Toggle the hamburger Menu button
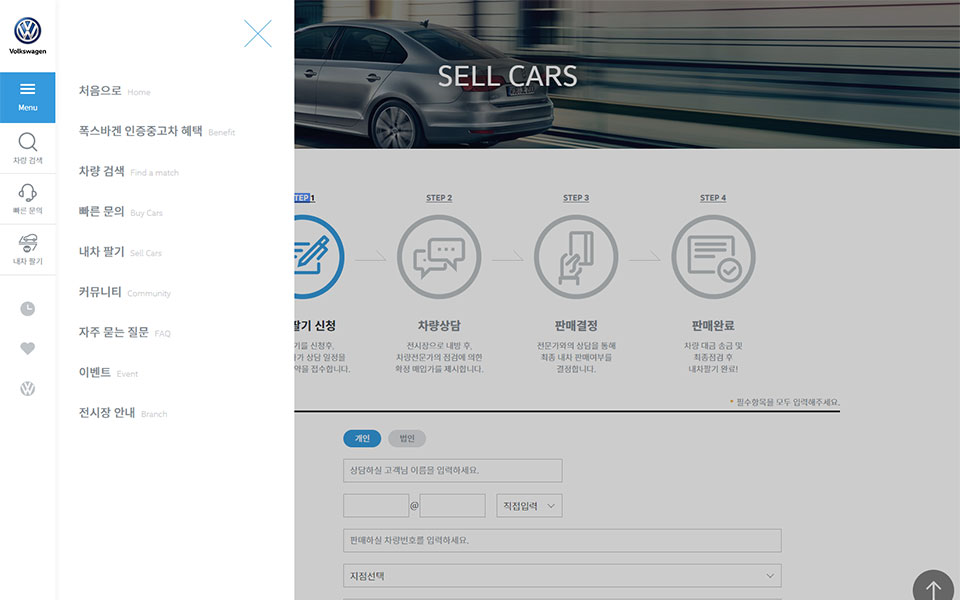 click(27, 95)
